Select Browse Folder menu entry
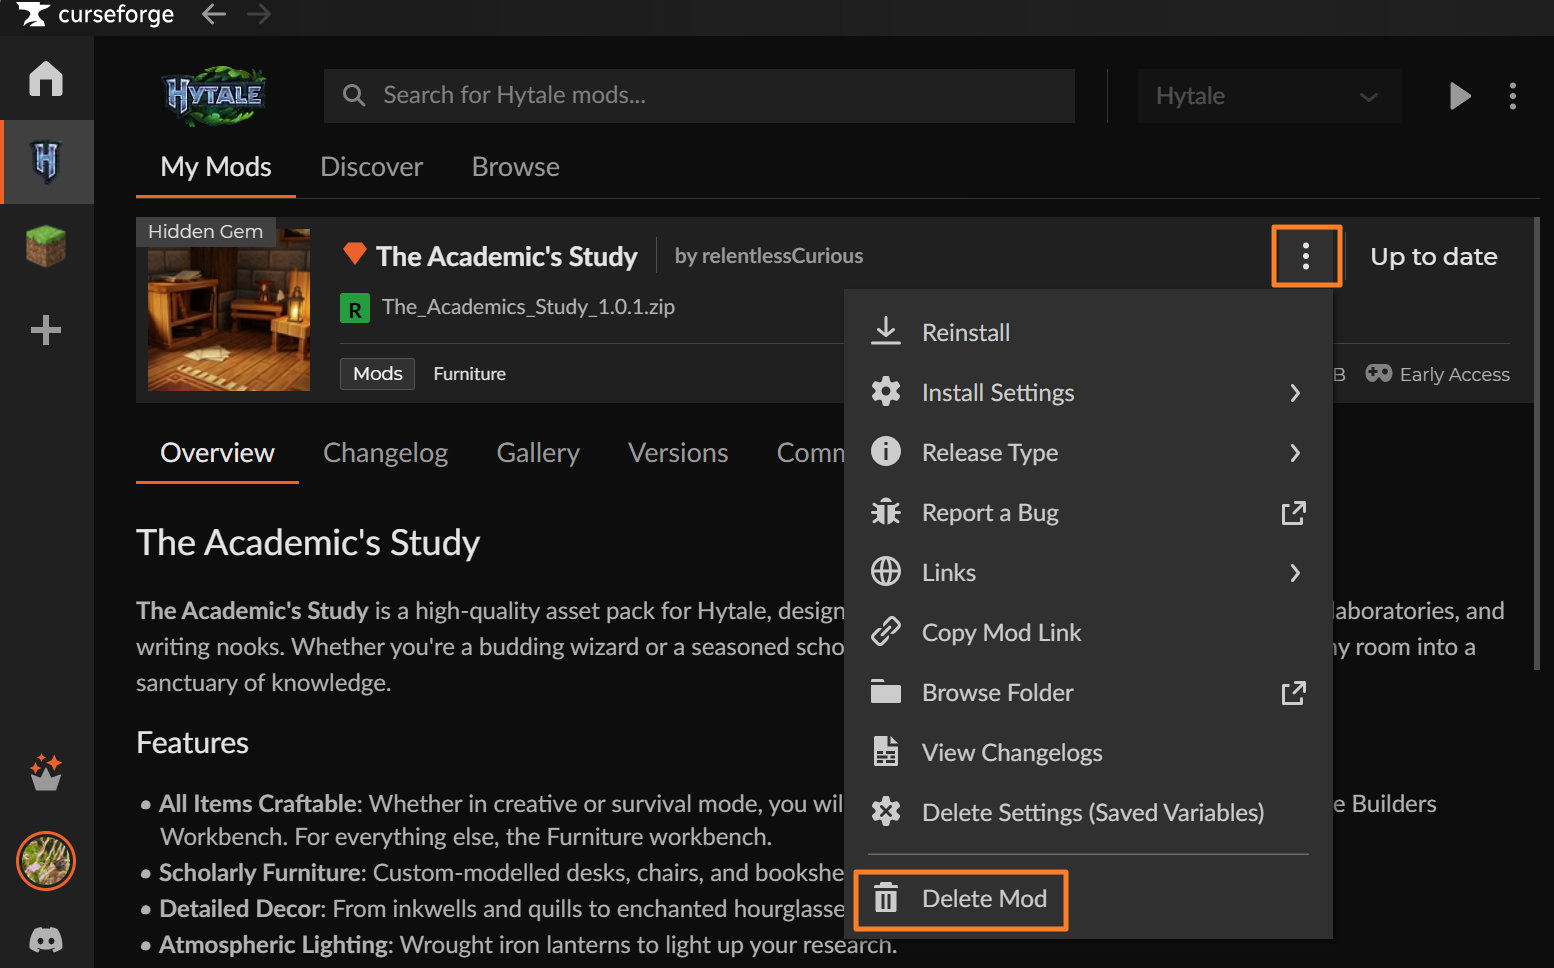This screenshot has height=968, width=1554. [1088, 692]
